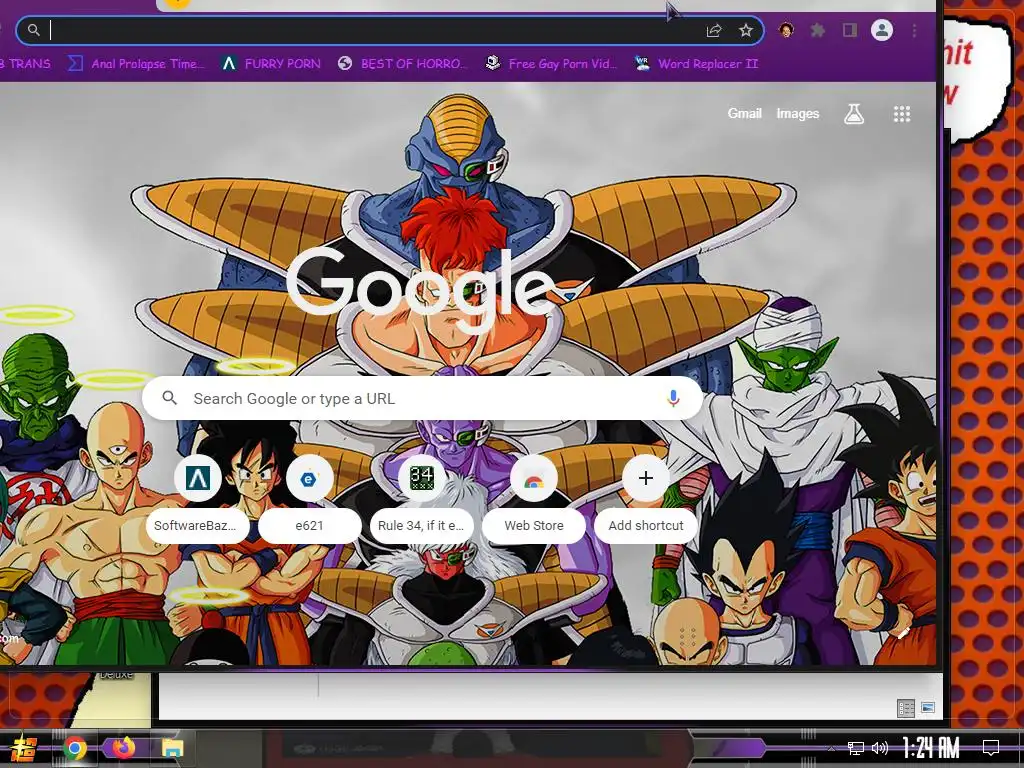
Task: Open the notification center icon
Action: tap(991, 748)
